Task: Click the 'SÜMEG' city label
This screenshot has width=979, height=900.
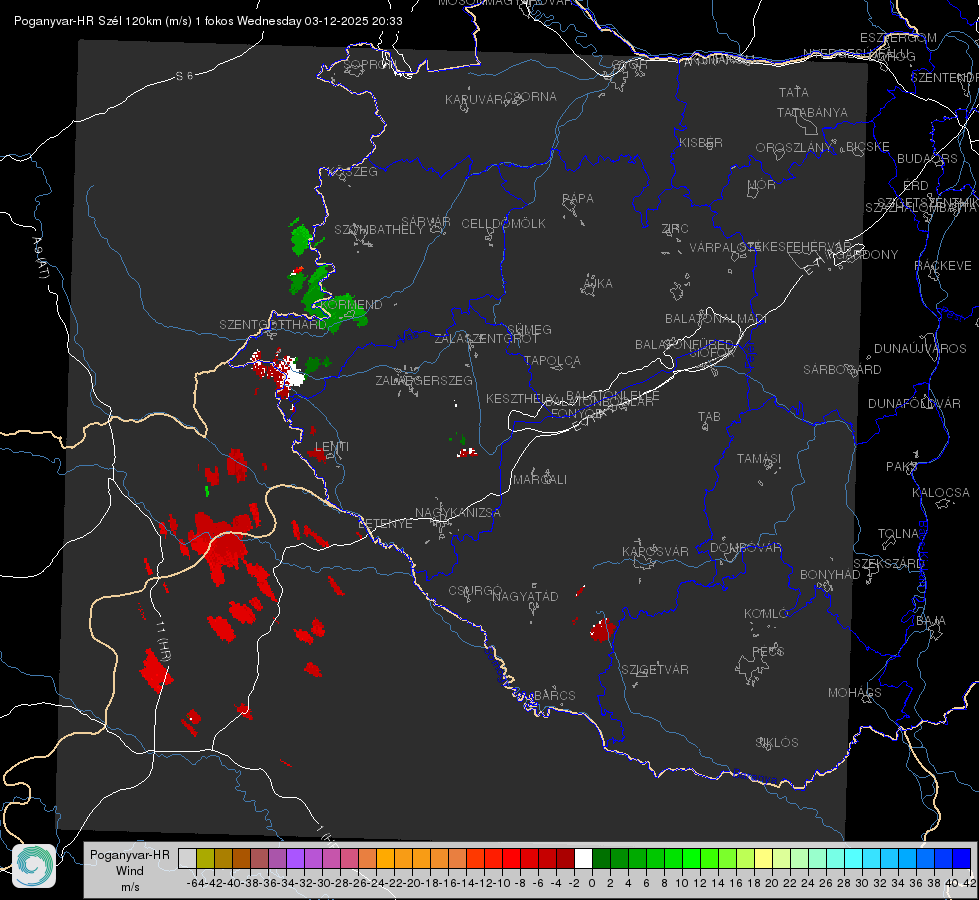Action: 529,329
